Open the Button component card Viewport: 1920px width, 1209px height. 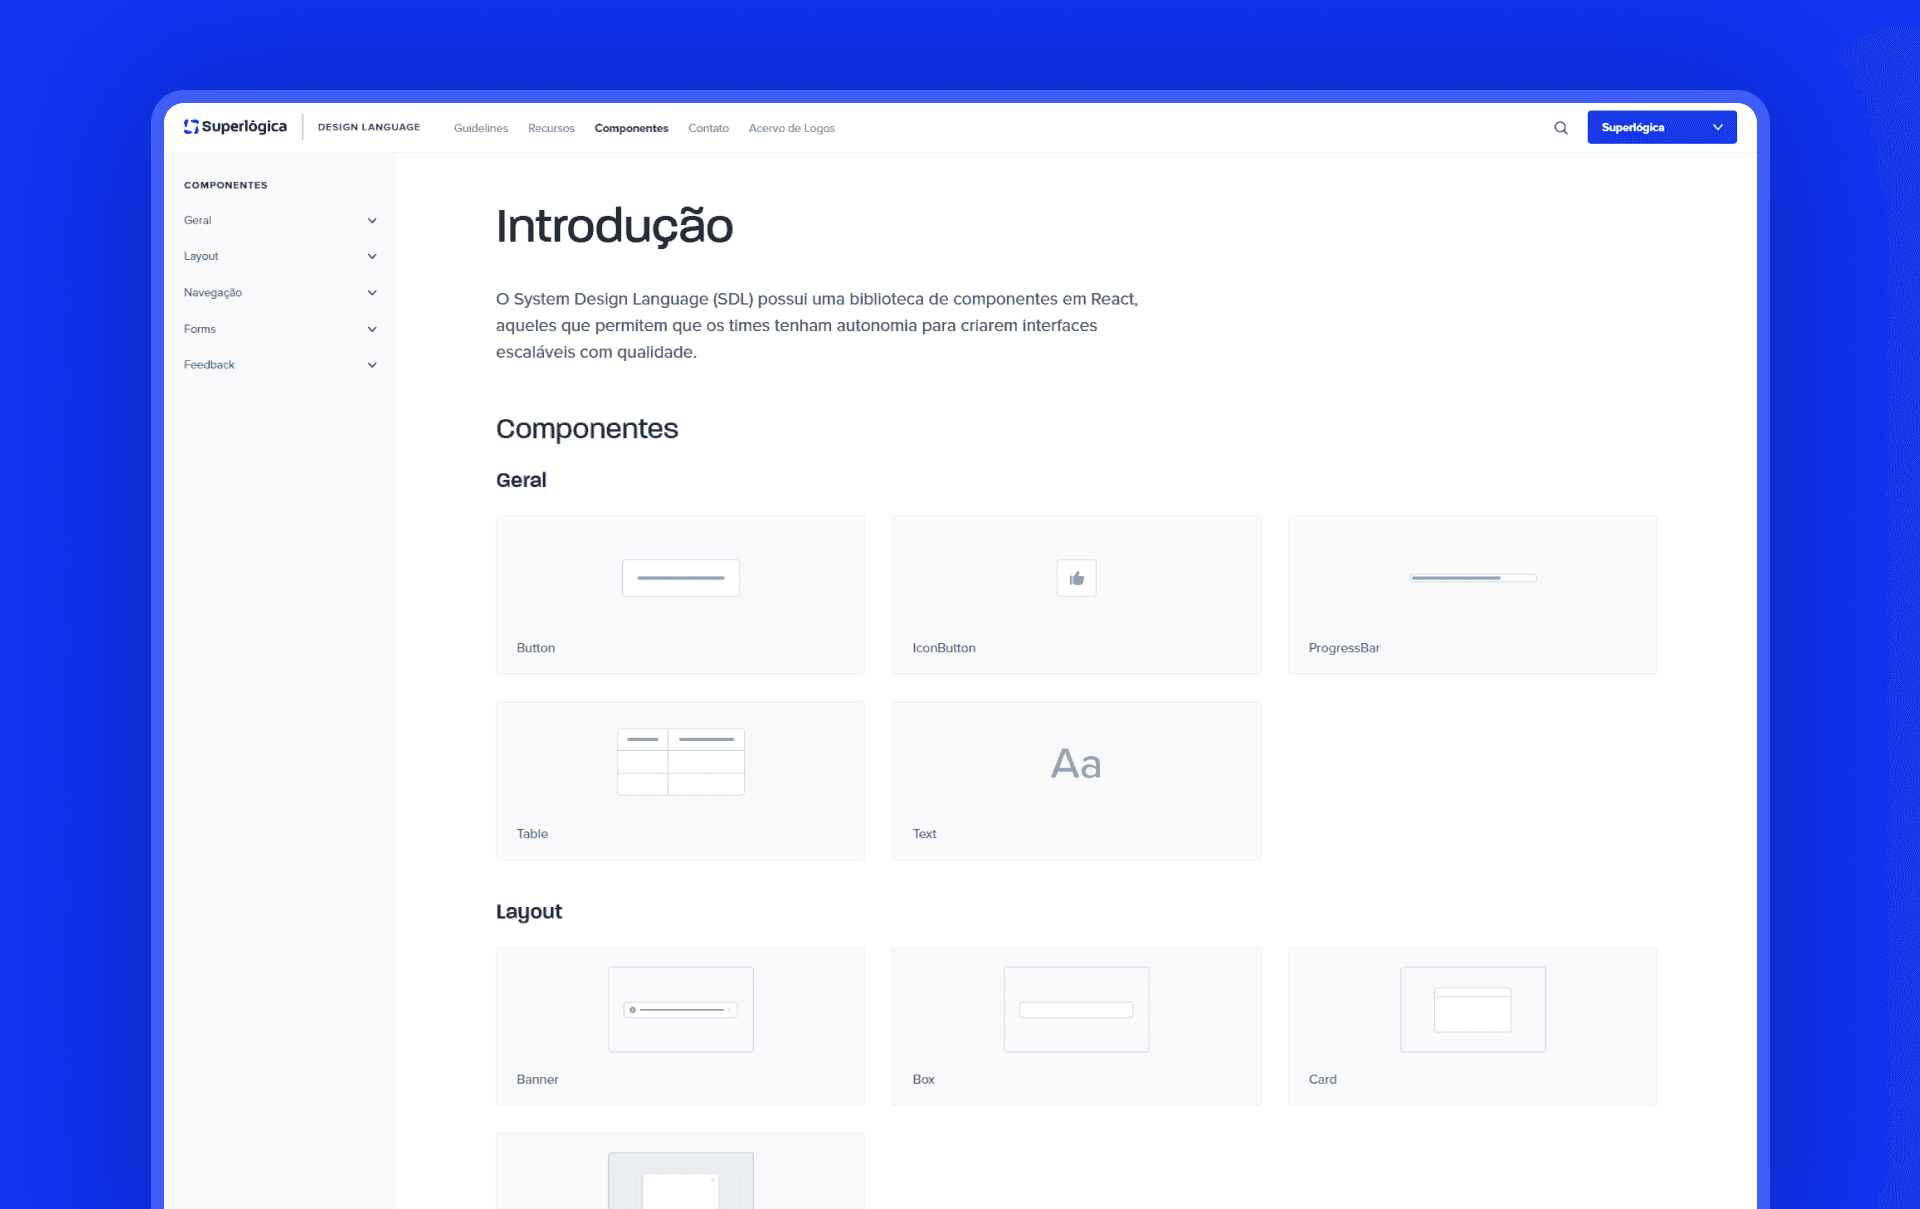pyautogui.click(x=680, y=595)
